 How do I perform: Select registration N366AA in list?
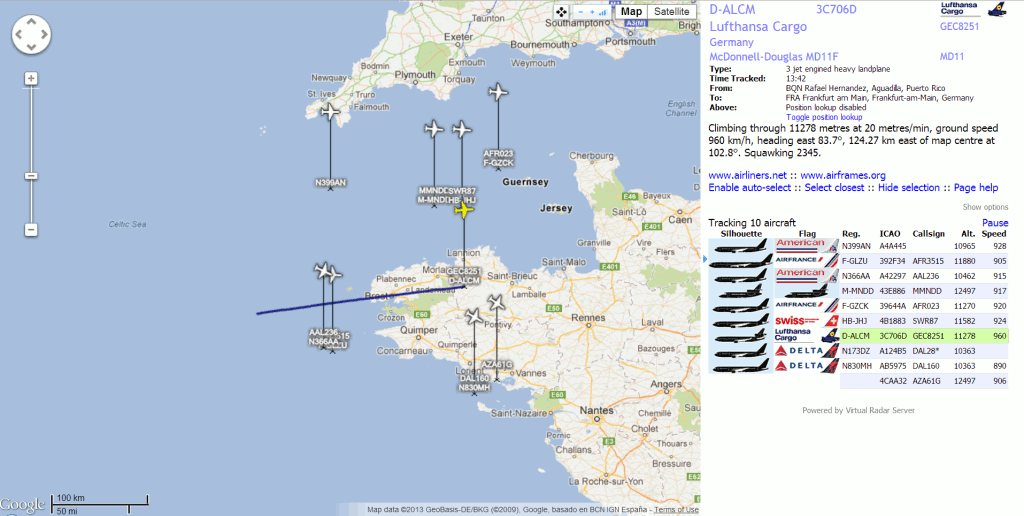coord(856,276)
